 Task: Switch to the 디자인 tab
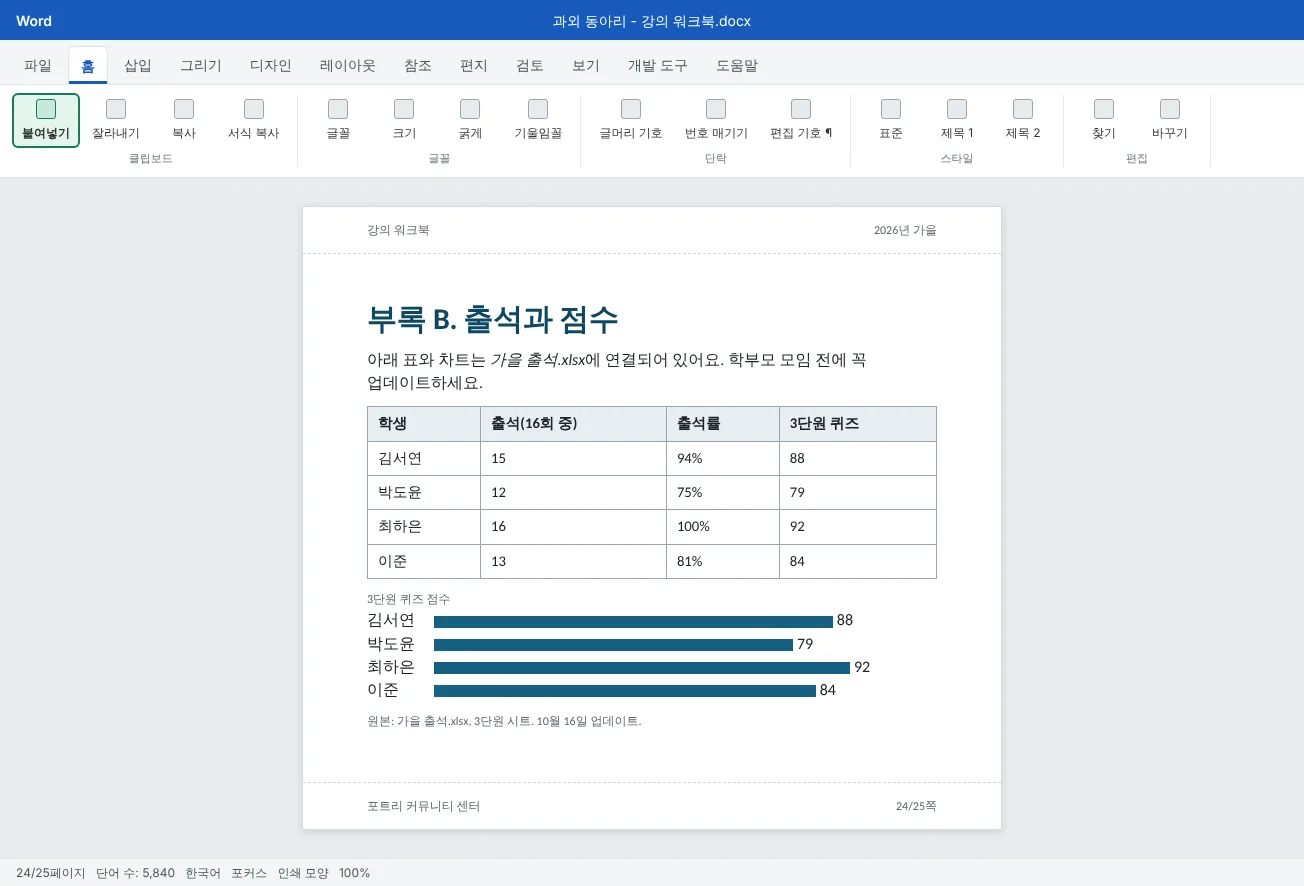271,66
